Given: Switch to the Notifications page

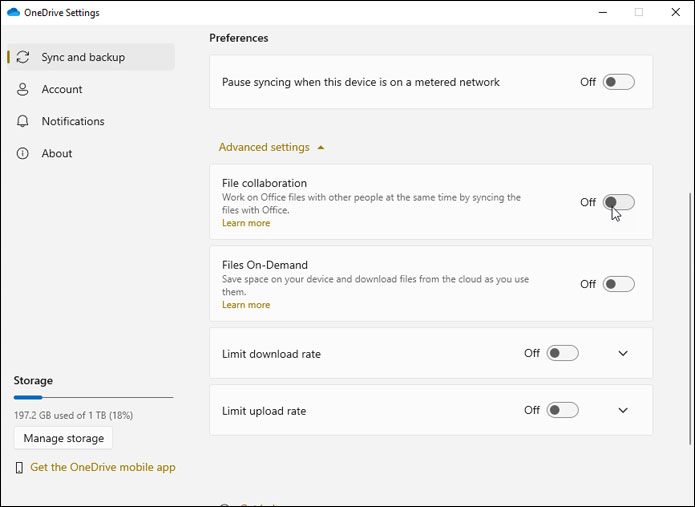Looking at the screenshot, I should [x=91, y=121].
